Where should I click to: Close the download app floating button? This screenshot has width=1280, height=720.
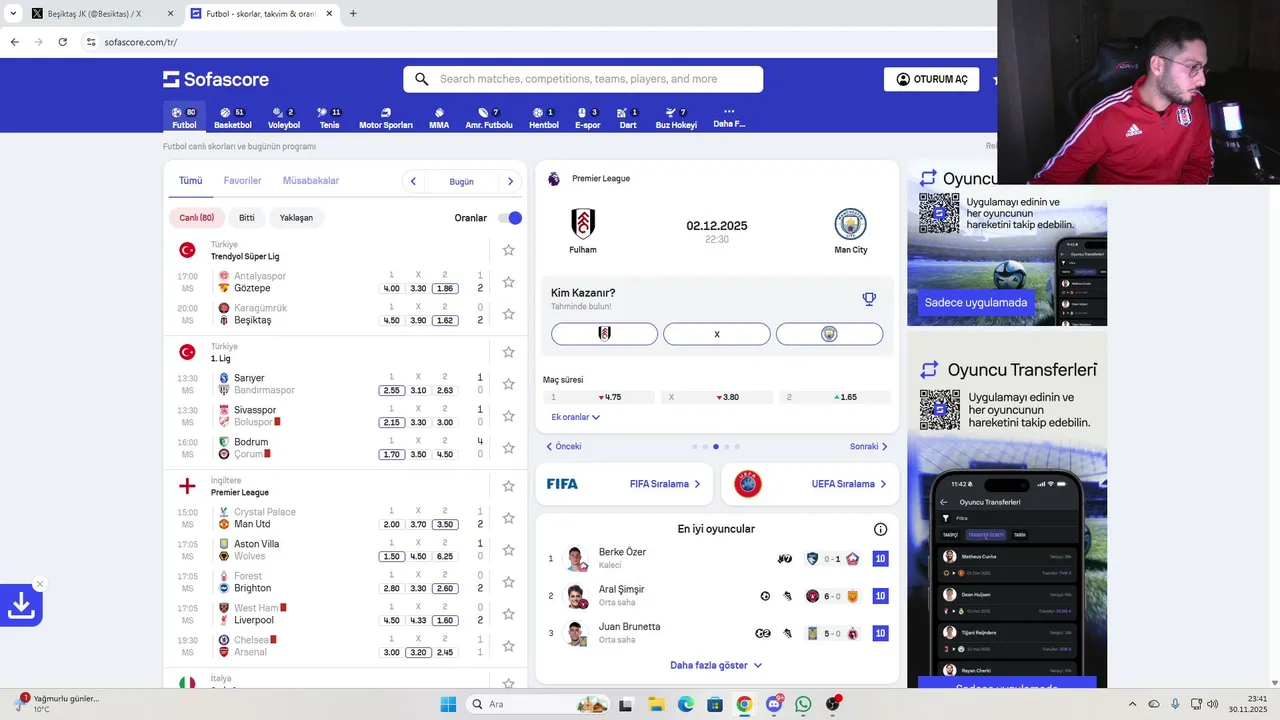pos(40,584)
